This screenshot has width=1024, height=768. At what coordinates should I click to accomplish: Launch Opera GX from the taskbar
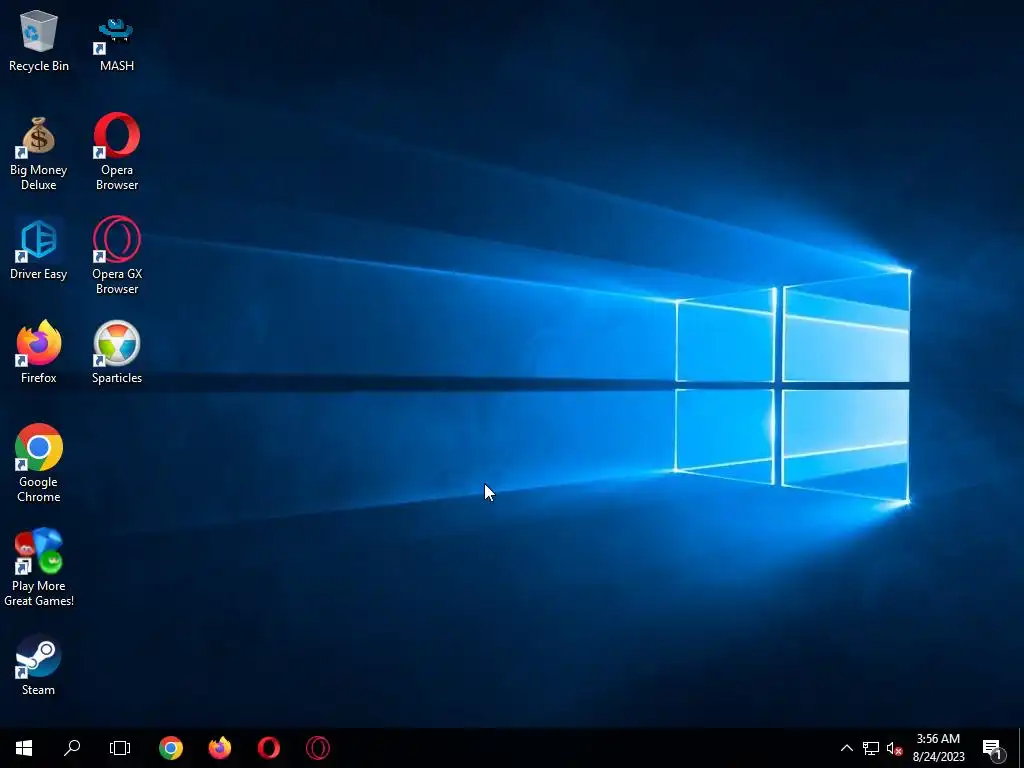click(318, 748)
